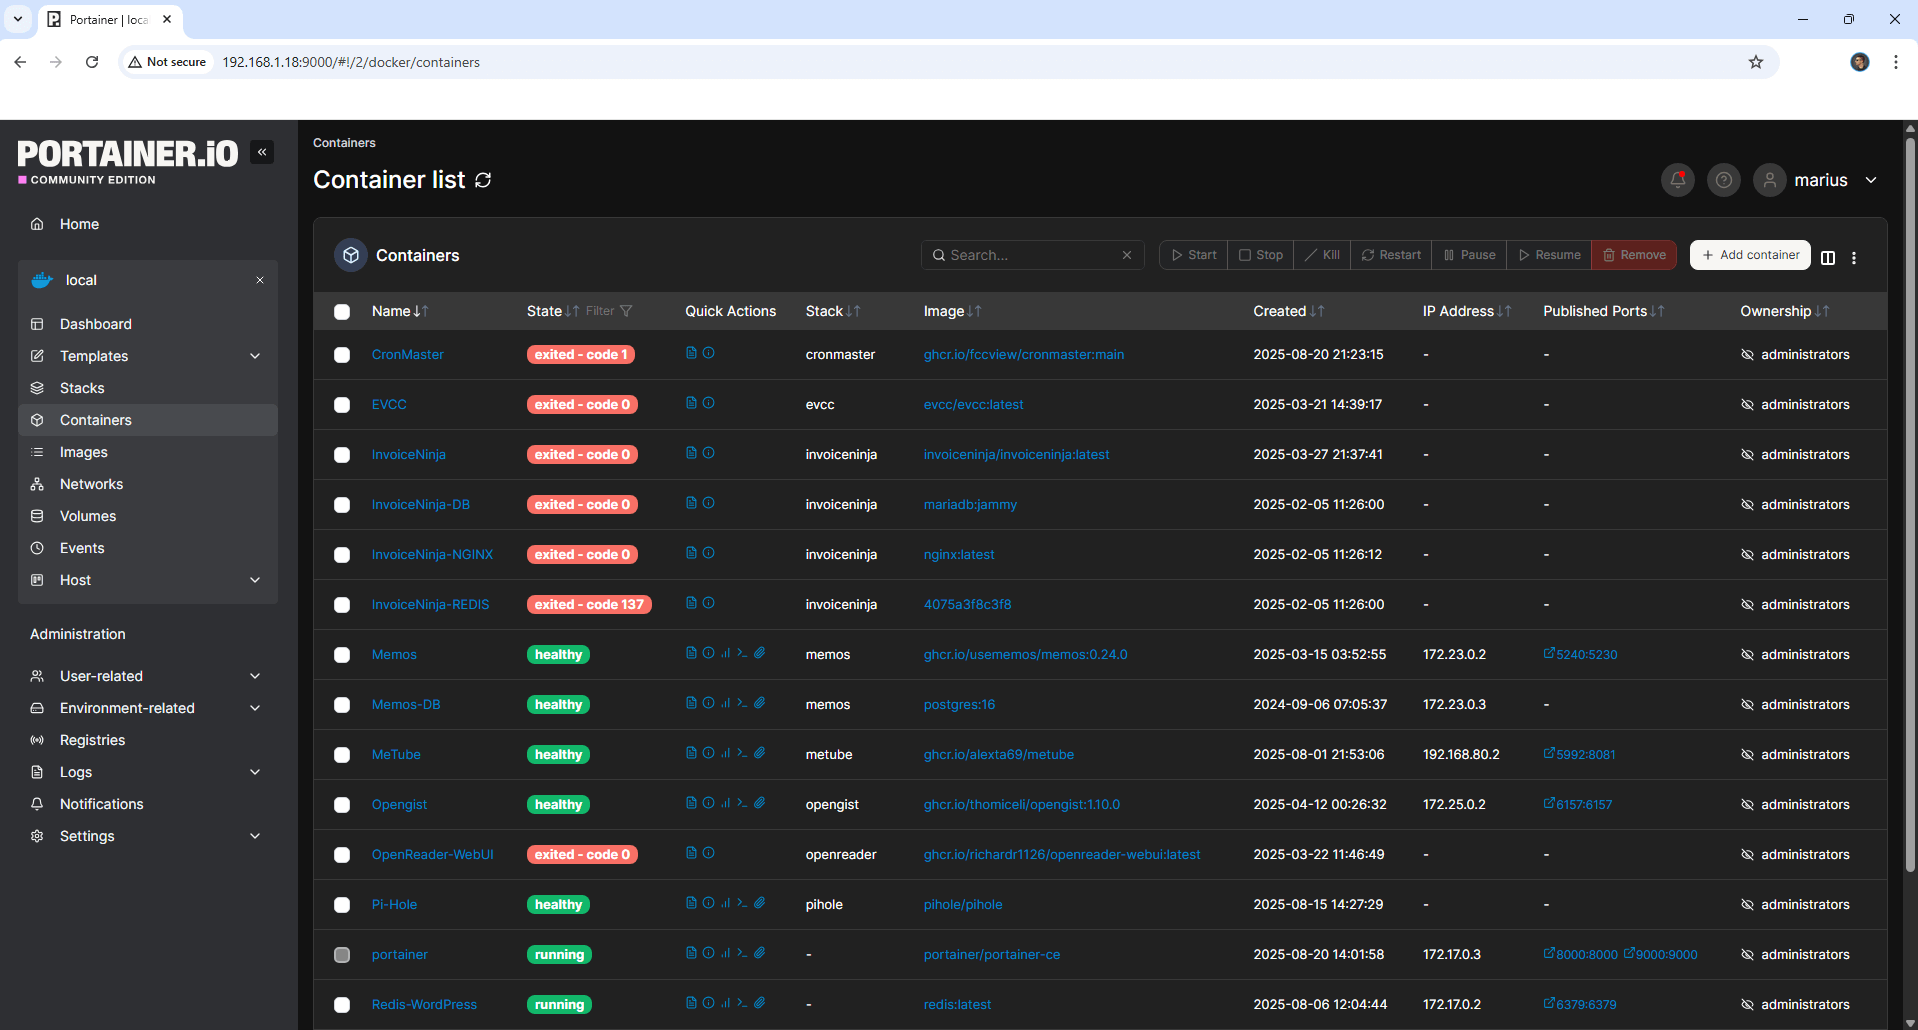Clear the search field
The width and height of the screenshot is (1918, 1030).
pos(1127,255)
